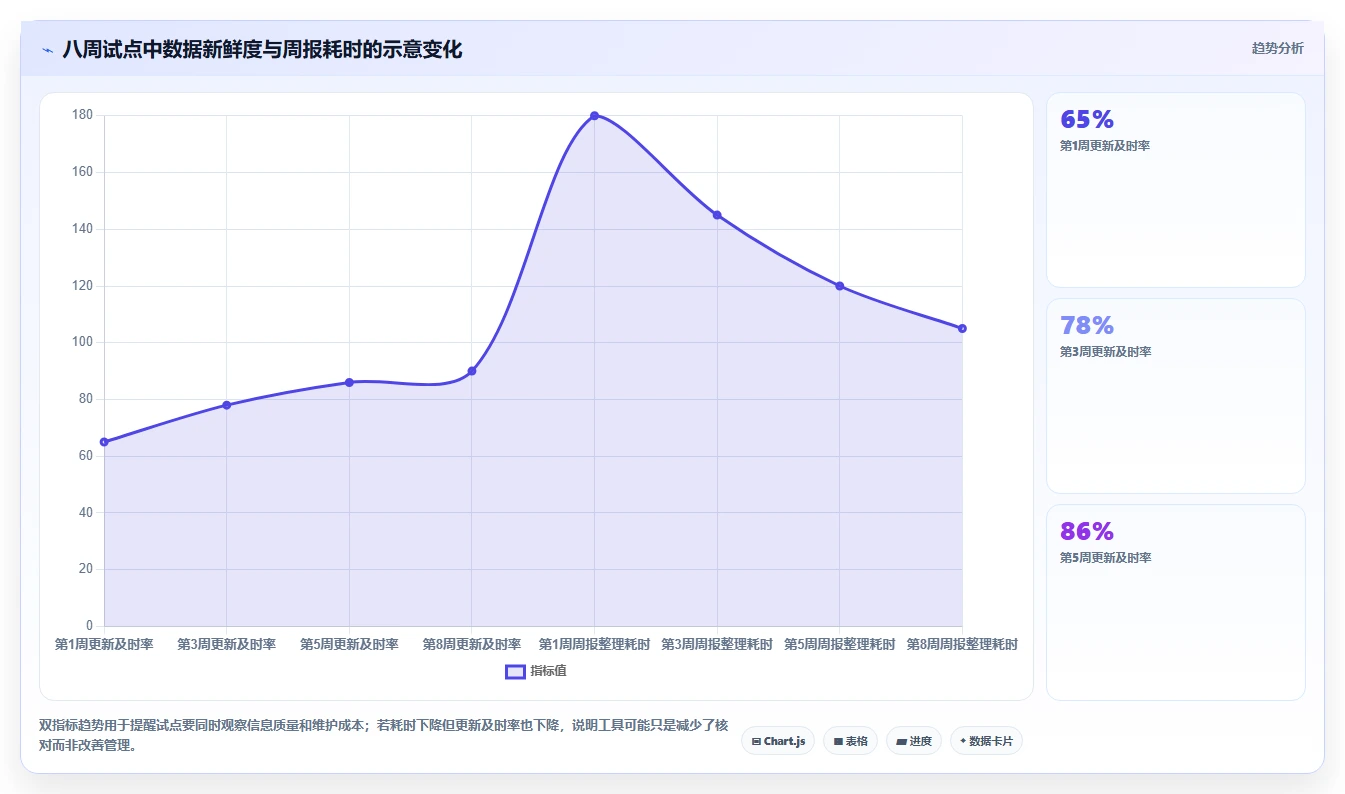
Task: Click the data point at 第3周周报整理耗时
Action: click(x=717, y=215)
